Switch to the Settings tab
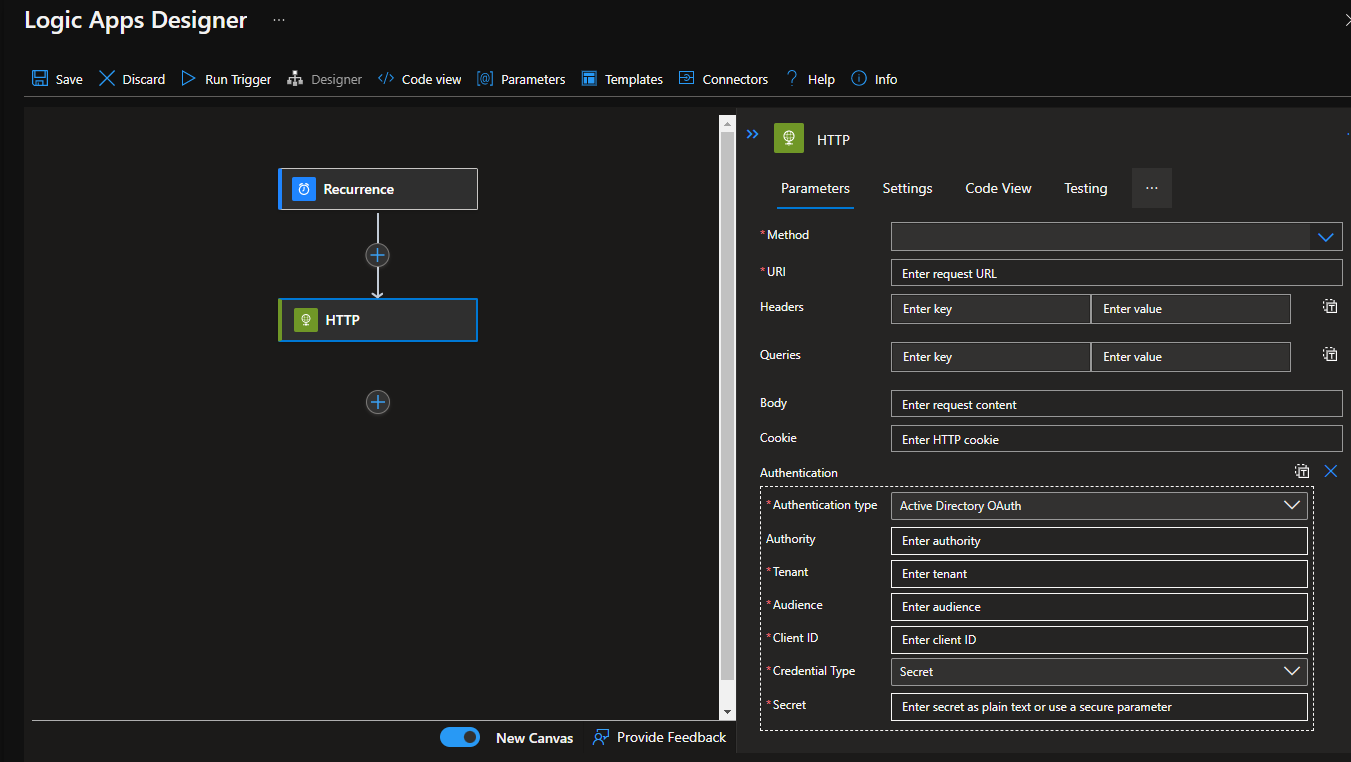1351x762 pixels. pos(907,188)
